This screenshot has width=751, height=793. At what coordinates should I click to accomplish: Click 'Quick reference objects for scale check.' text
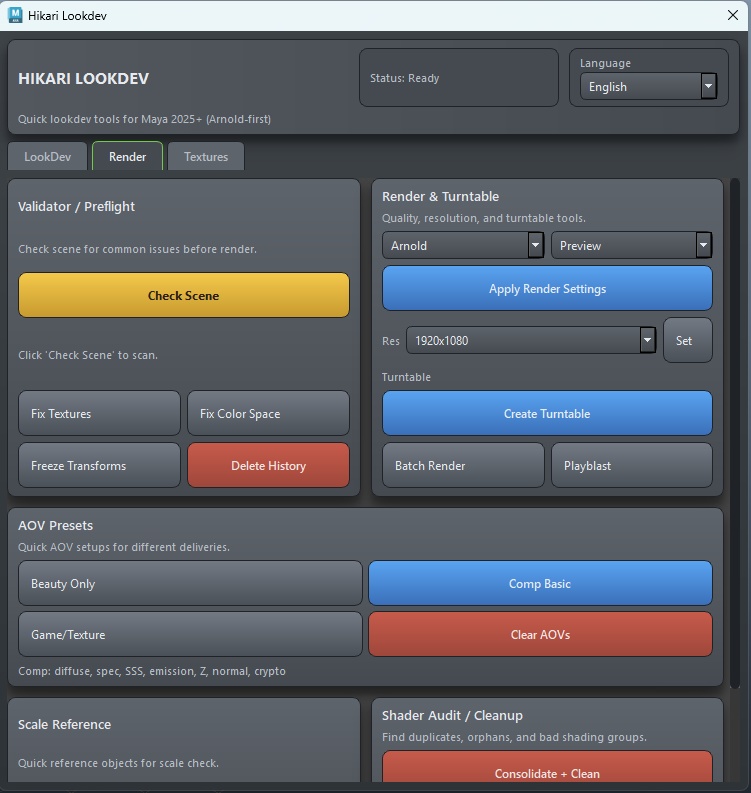[x=118, y=763]
